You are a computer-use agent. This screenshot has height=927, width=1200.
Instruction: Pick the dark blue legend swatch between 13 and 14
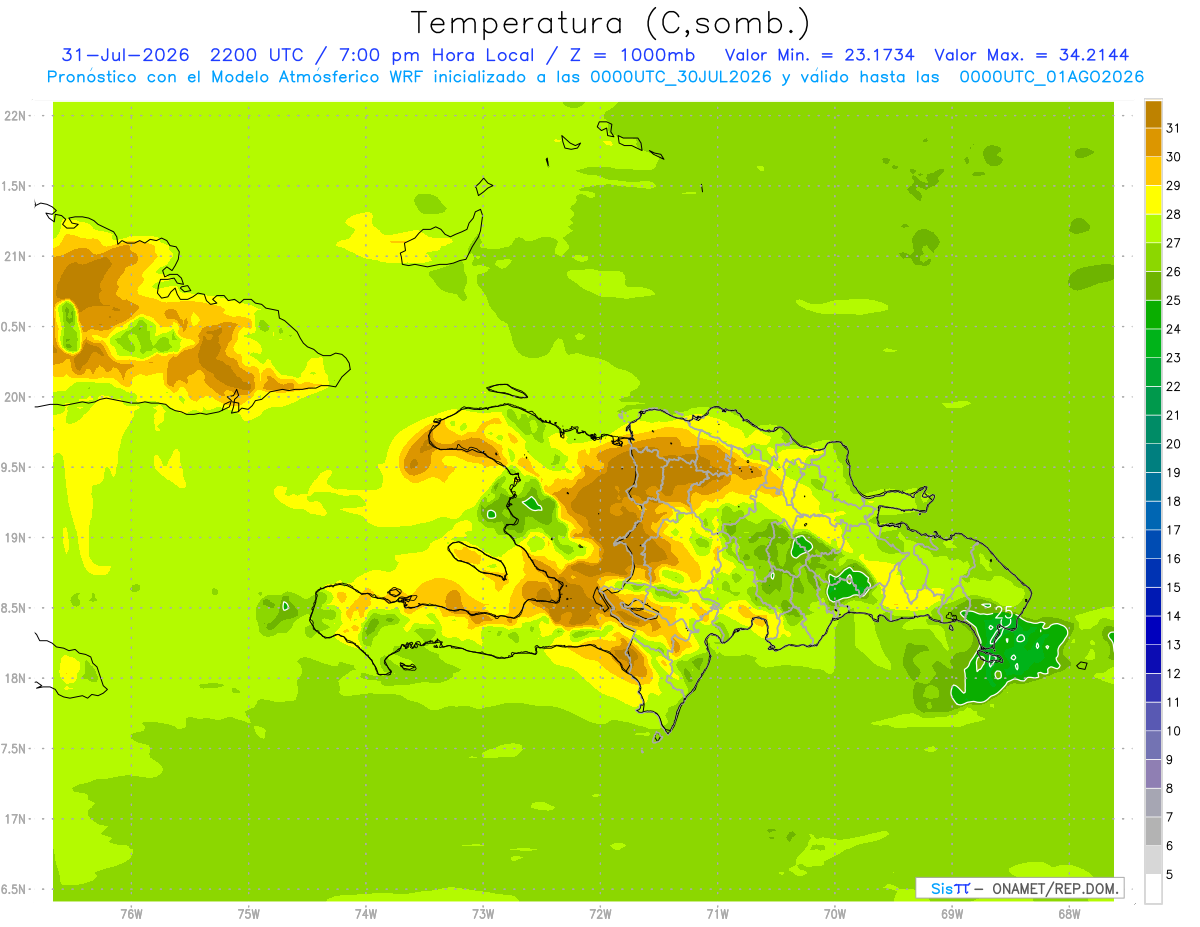[1153, 630]
